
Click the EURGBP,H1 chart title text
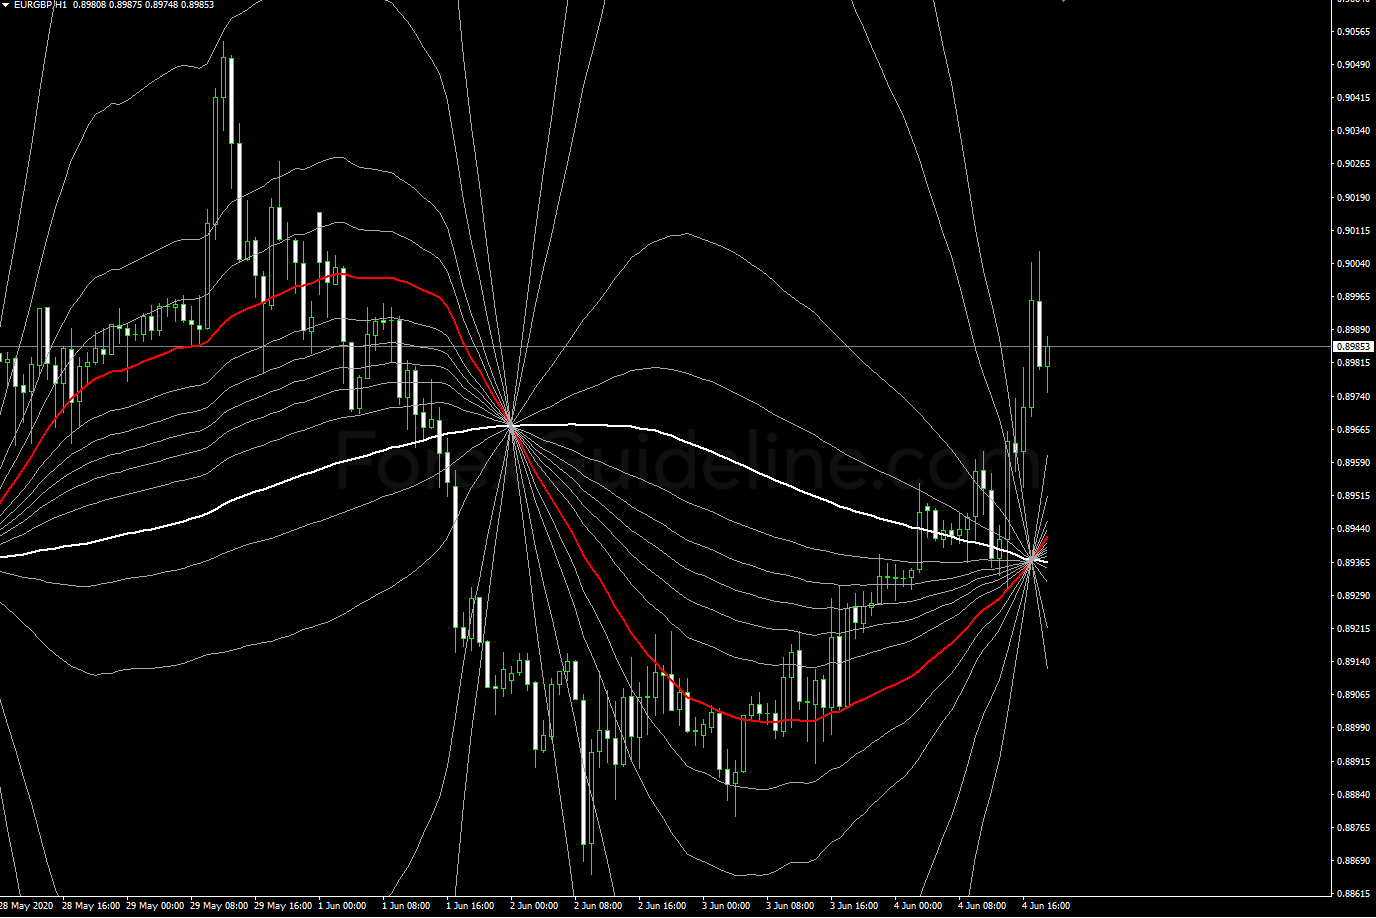tap(41, 5)
